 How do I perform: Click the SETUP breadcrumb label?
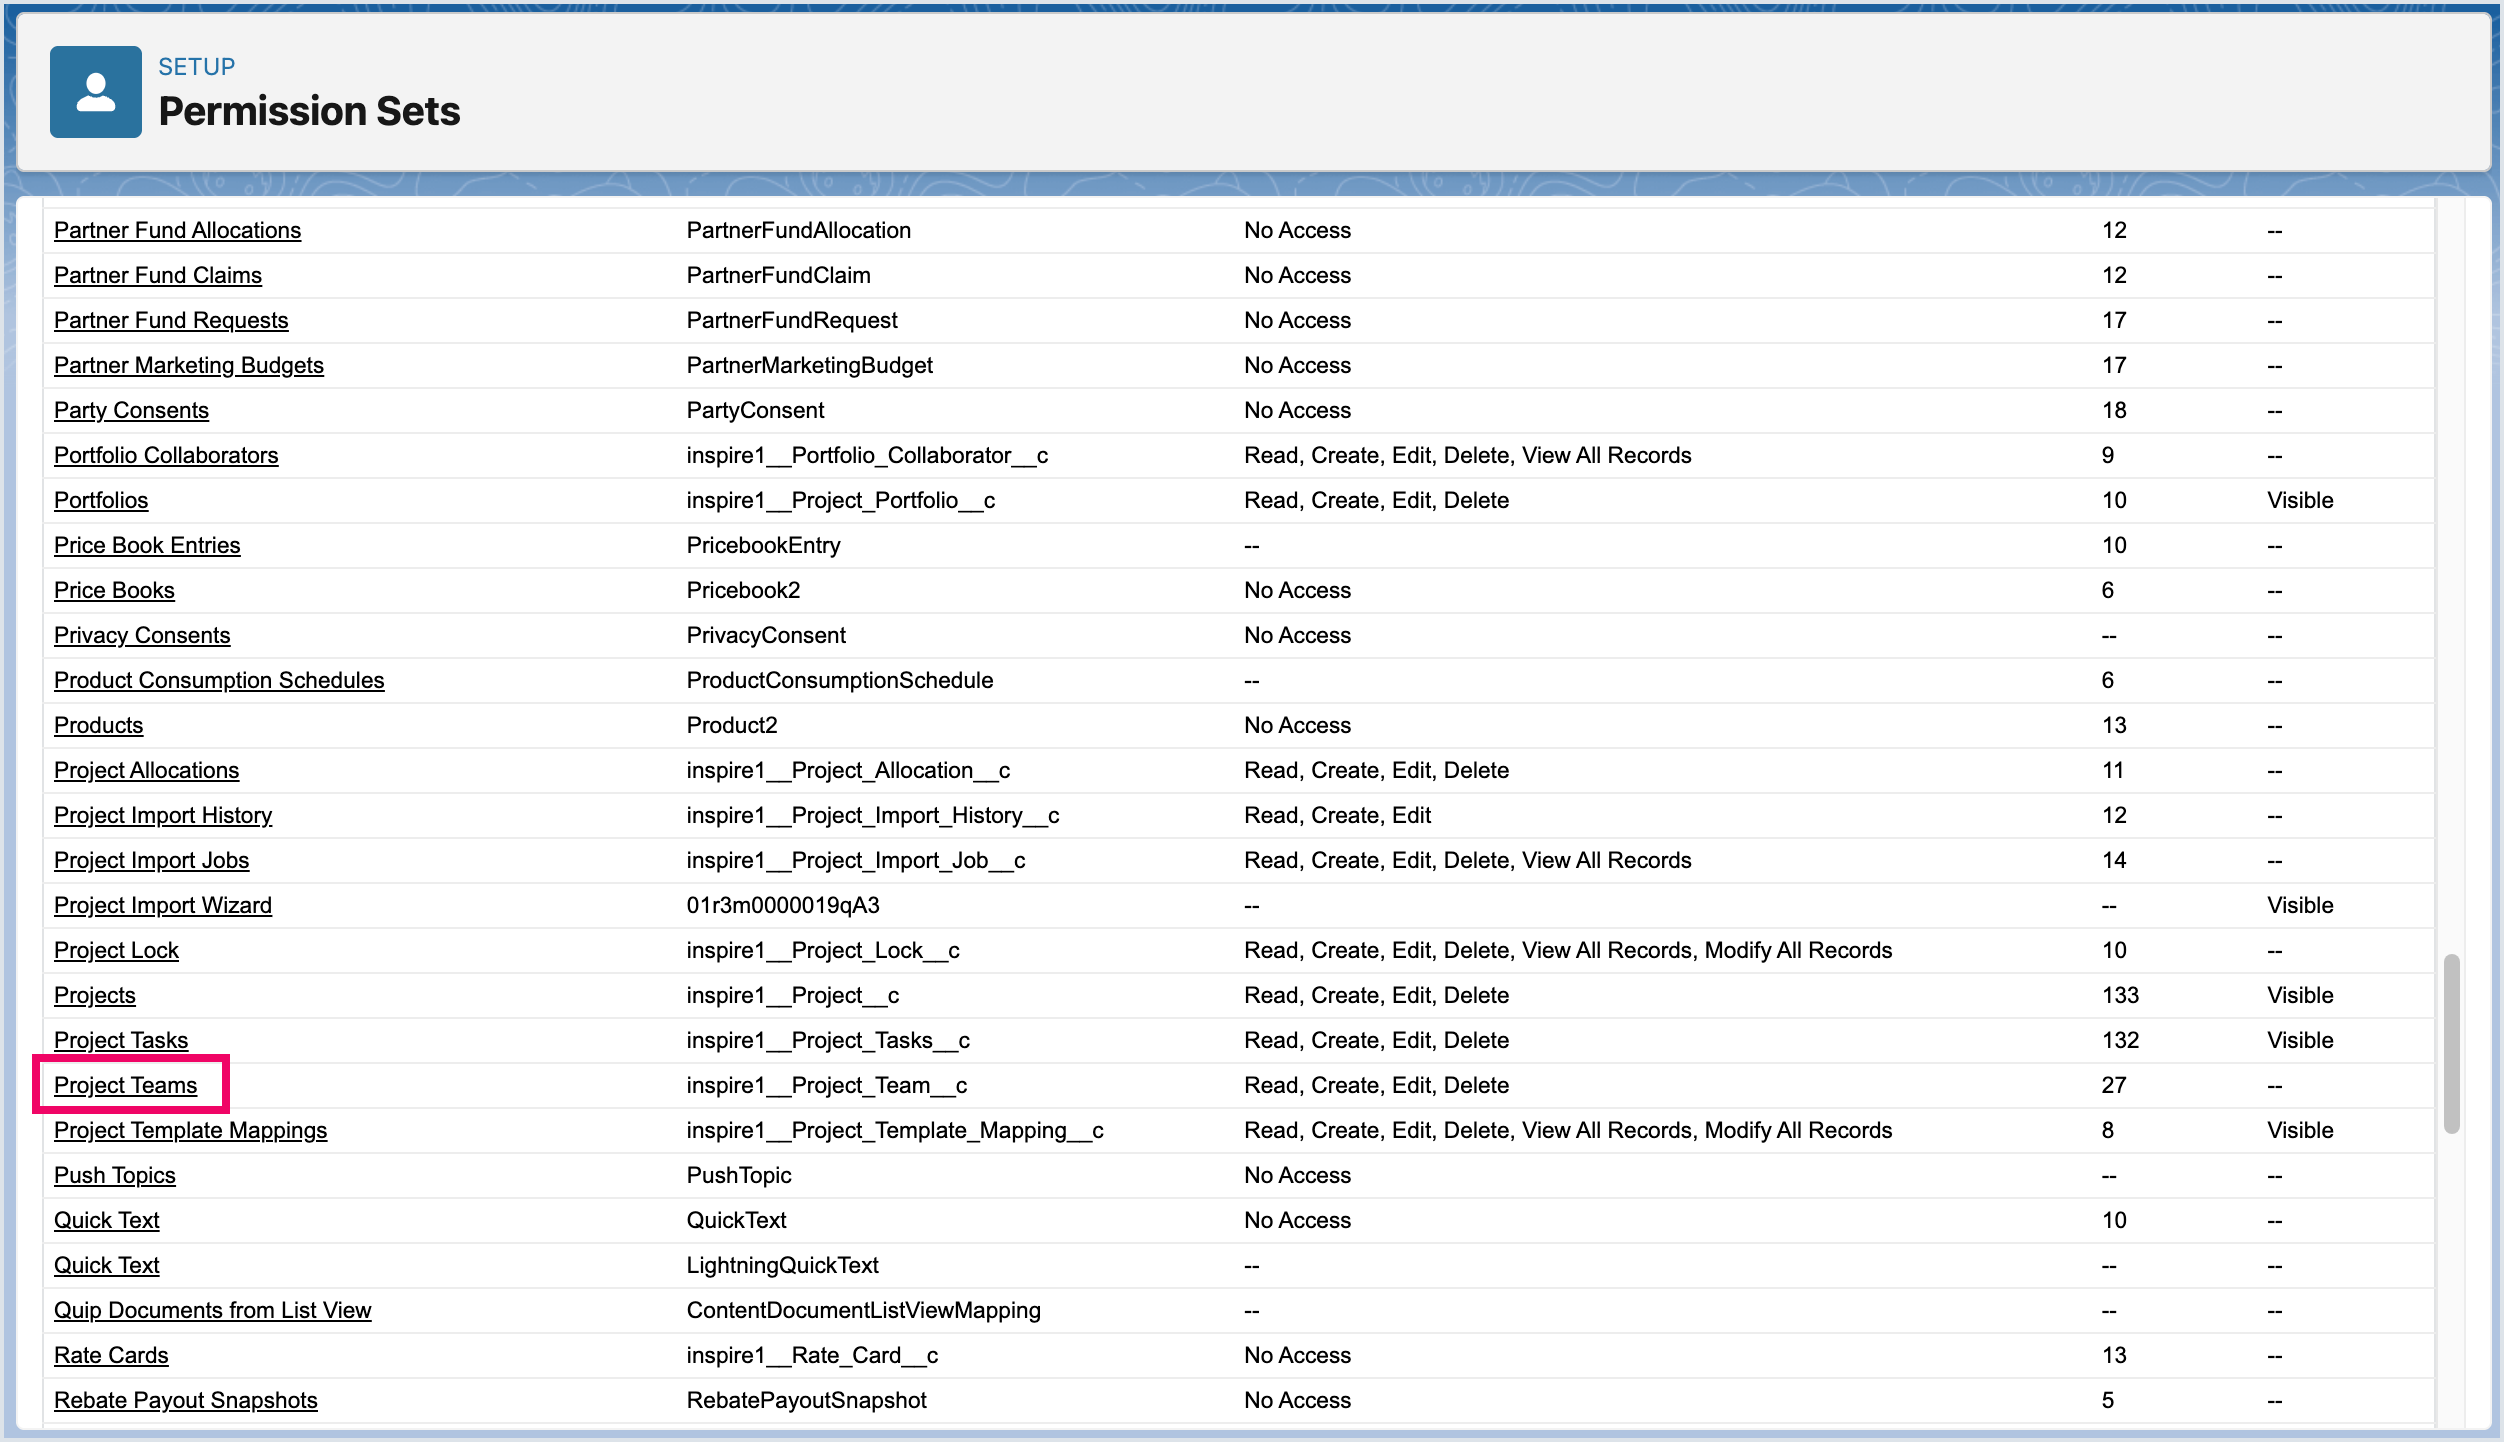pyautogui.click(x=197, y=67)
